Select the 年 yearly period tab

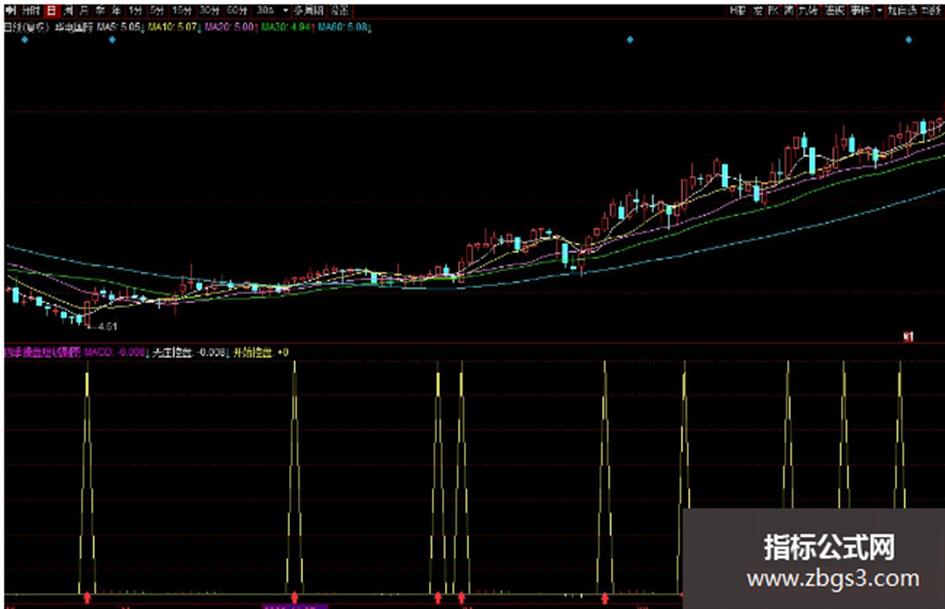[x=116, y=10]
